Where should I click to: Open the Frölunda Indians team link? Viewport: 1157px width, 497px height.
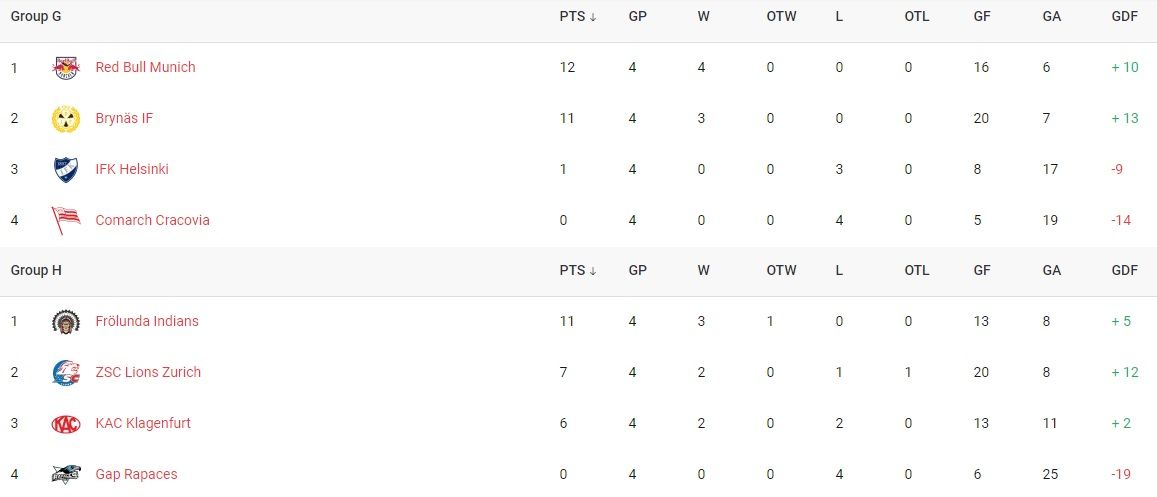pyautogui.click(x=147, y=322)
